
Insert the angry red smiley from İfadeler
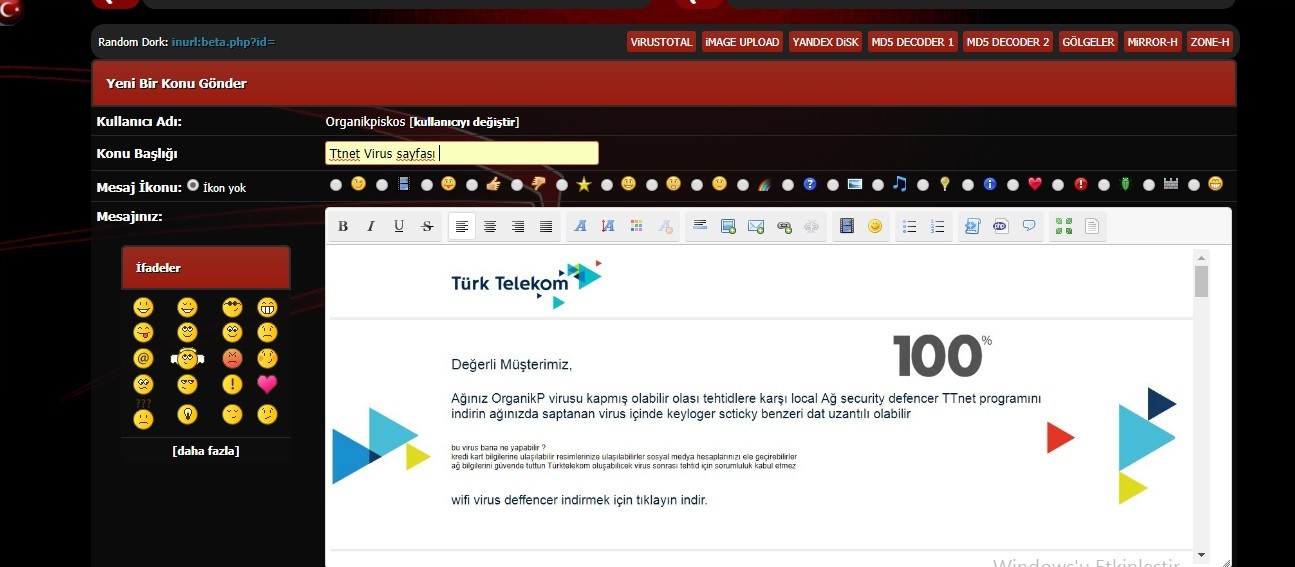[x=232, y=358]
